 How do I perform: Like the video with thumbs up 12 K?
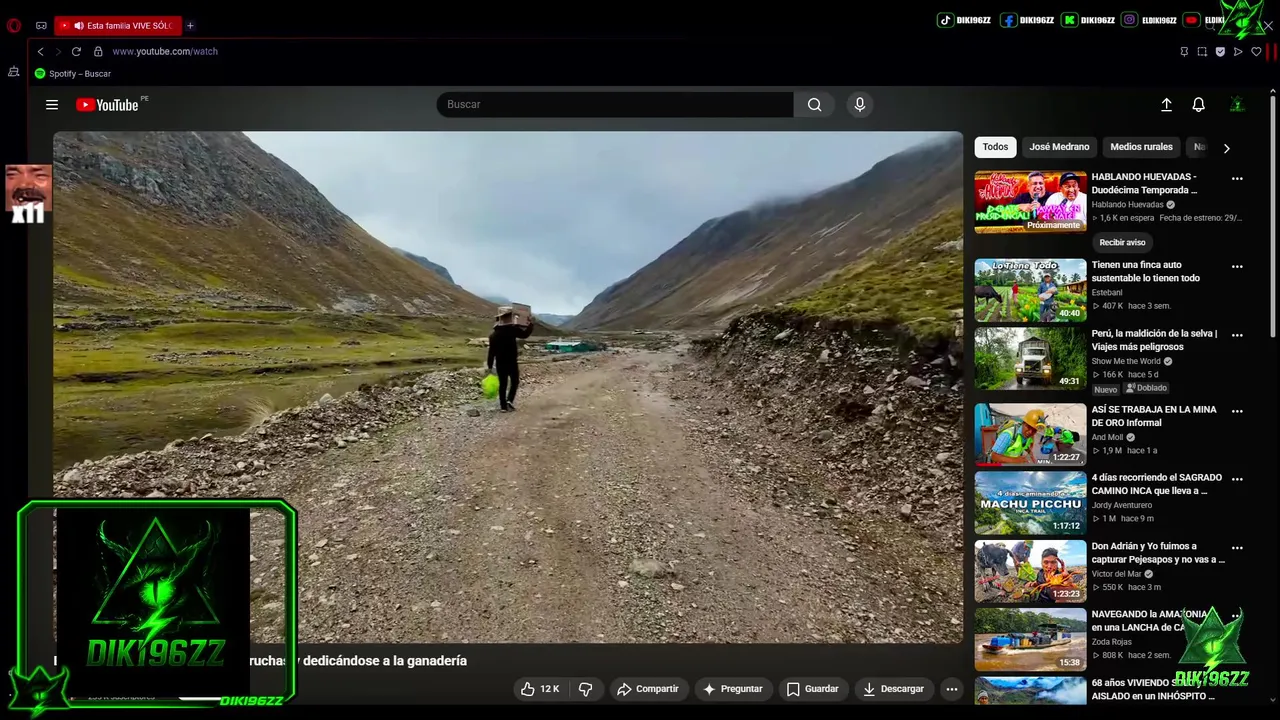click(x=540, y=689)
